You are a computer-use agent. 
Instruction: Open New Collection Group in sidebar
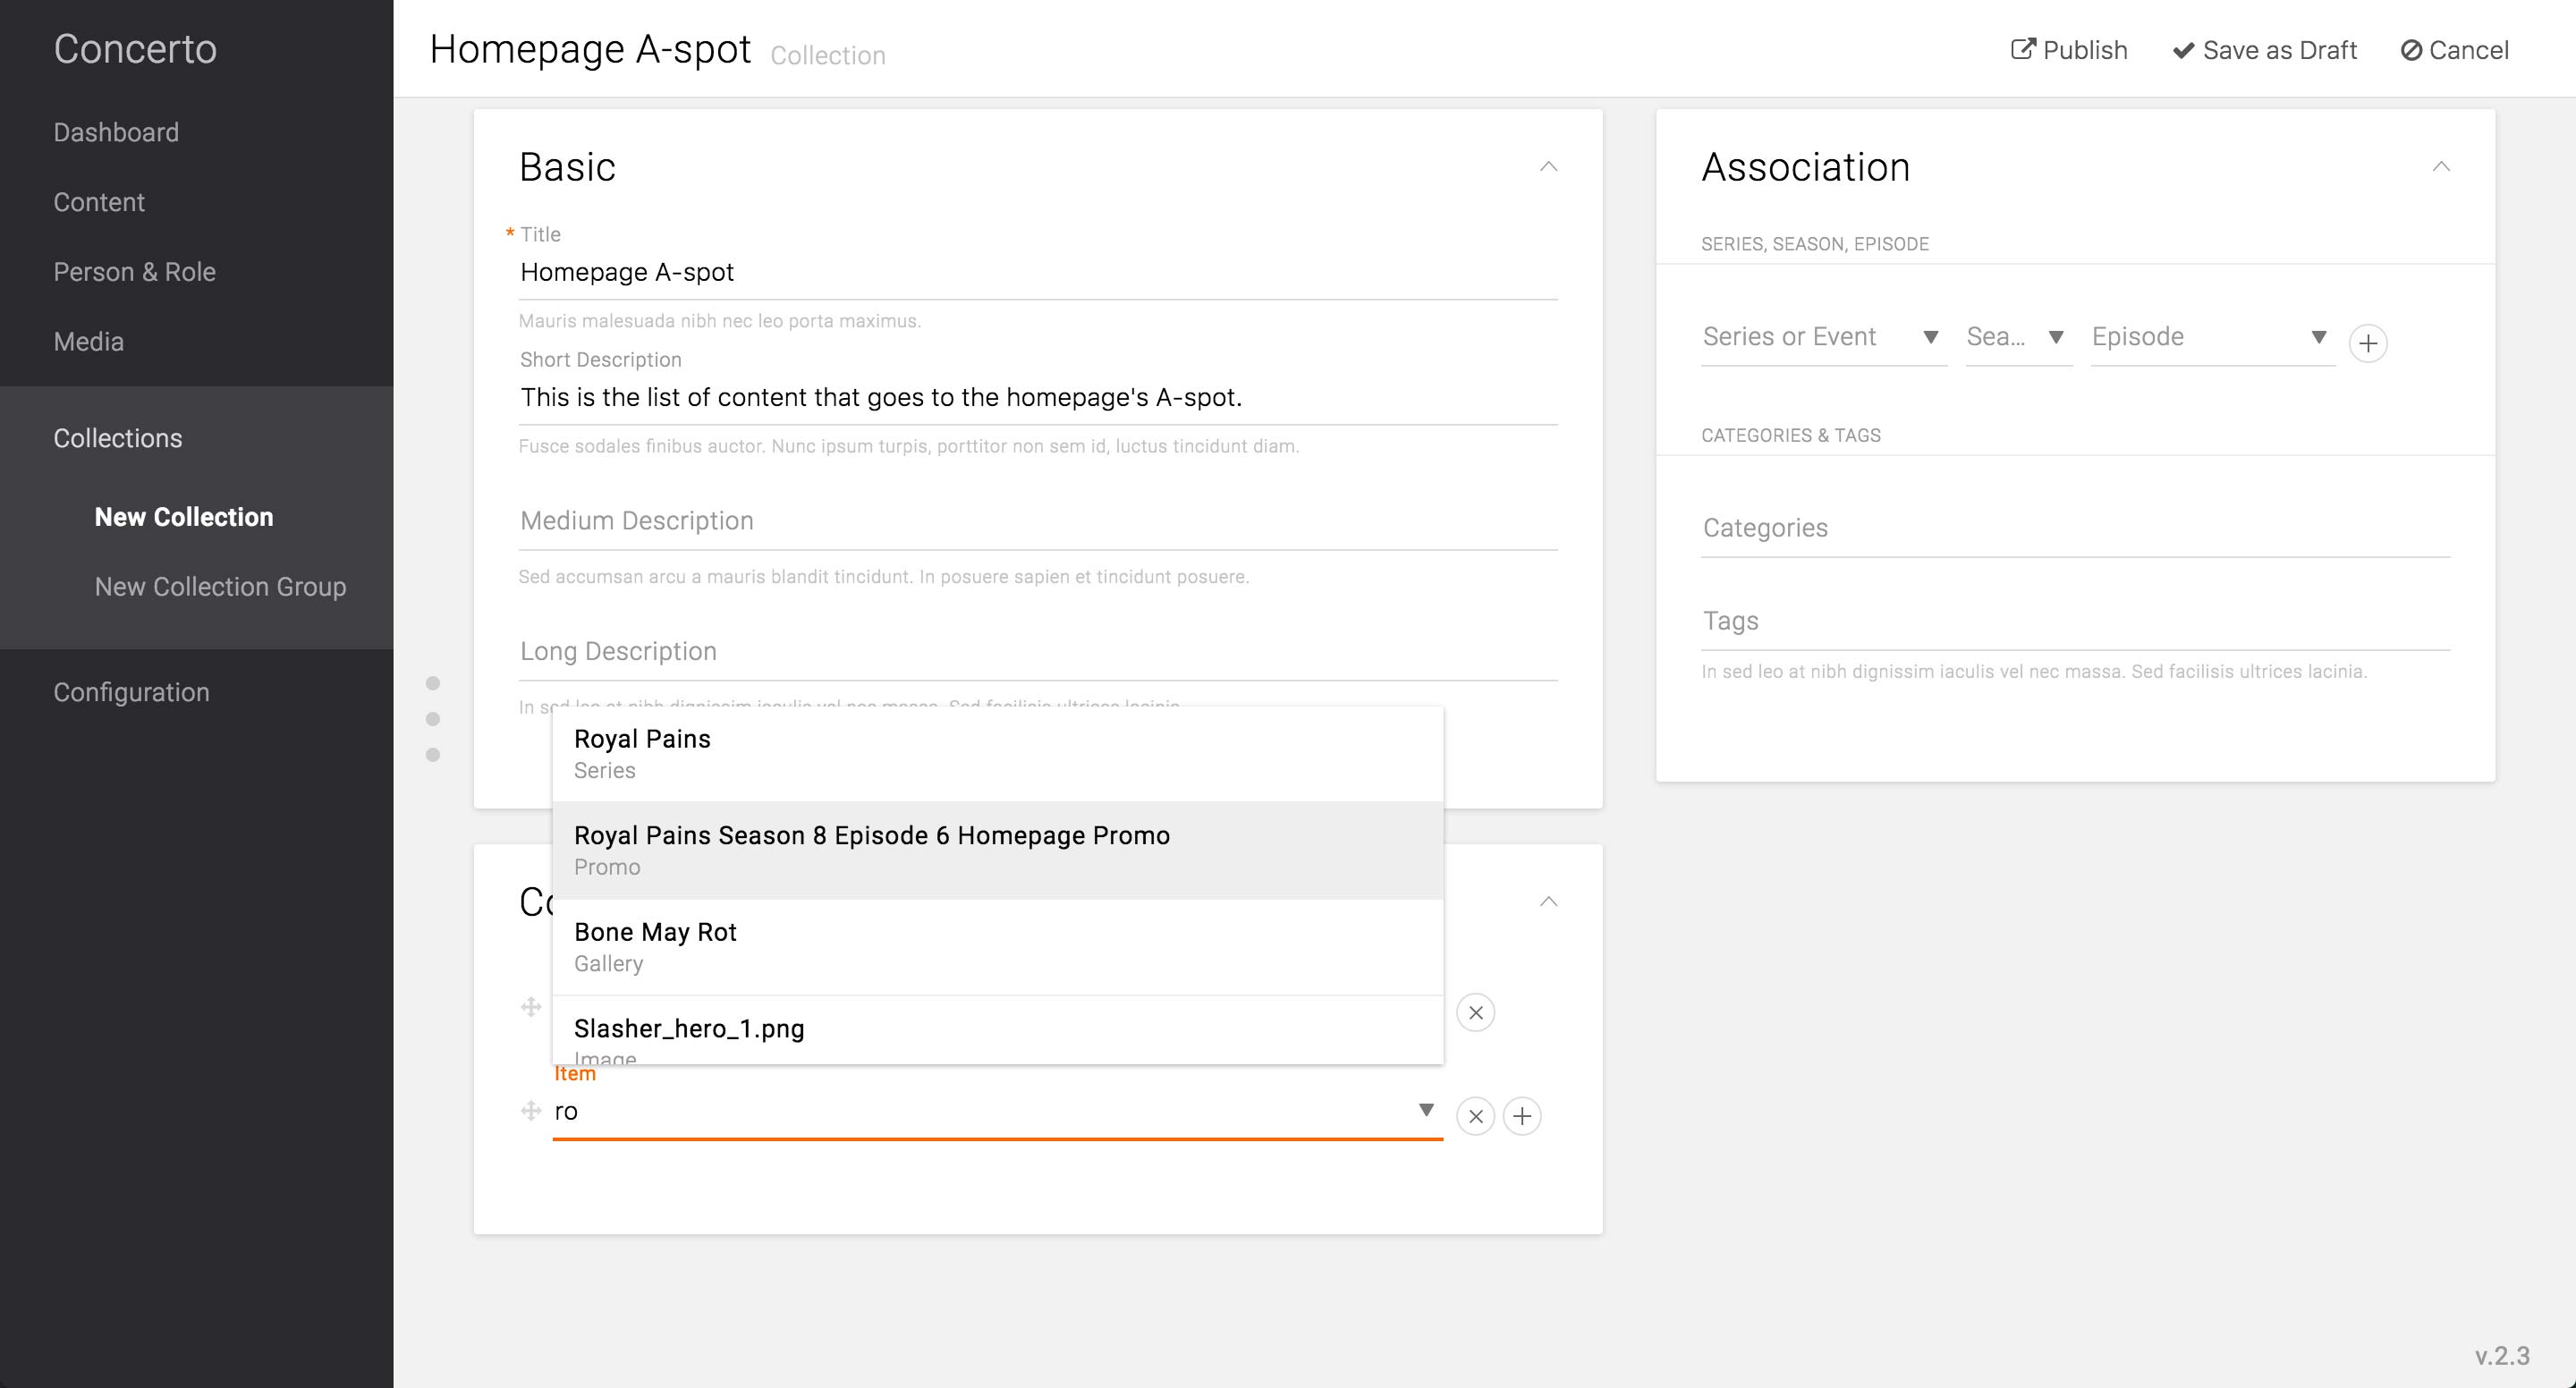[x=220, y=586]
